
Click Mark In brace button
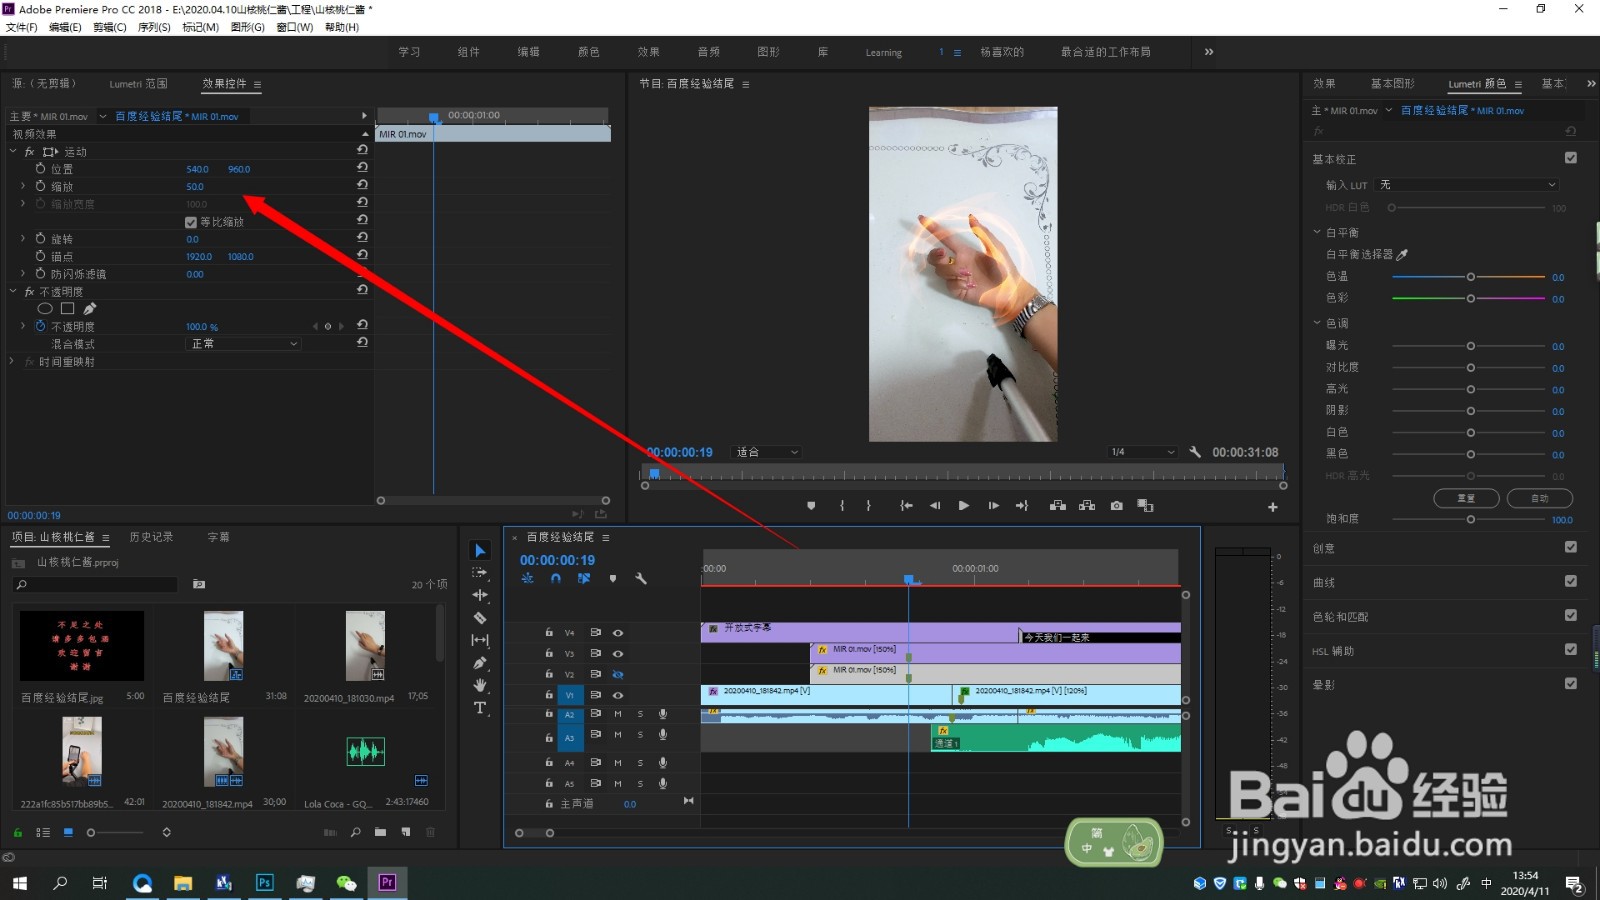coord(842,506)
